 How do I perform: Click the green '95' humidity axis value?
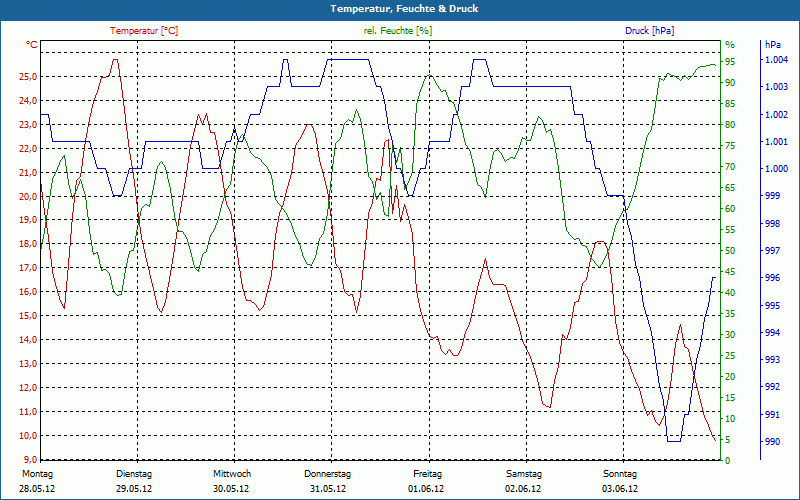point(730,62)
